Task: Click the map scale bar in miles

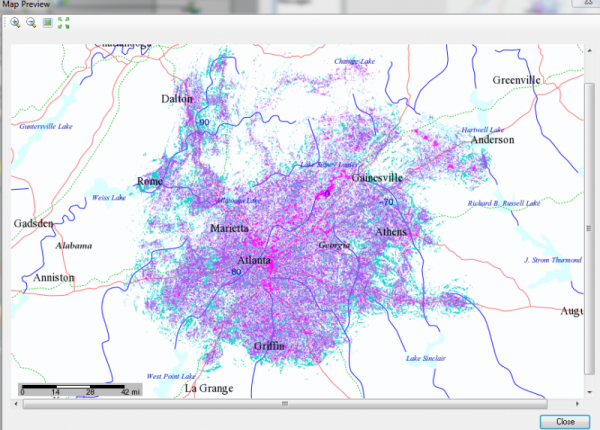Action: 80,389
